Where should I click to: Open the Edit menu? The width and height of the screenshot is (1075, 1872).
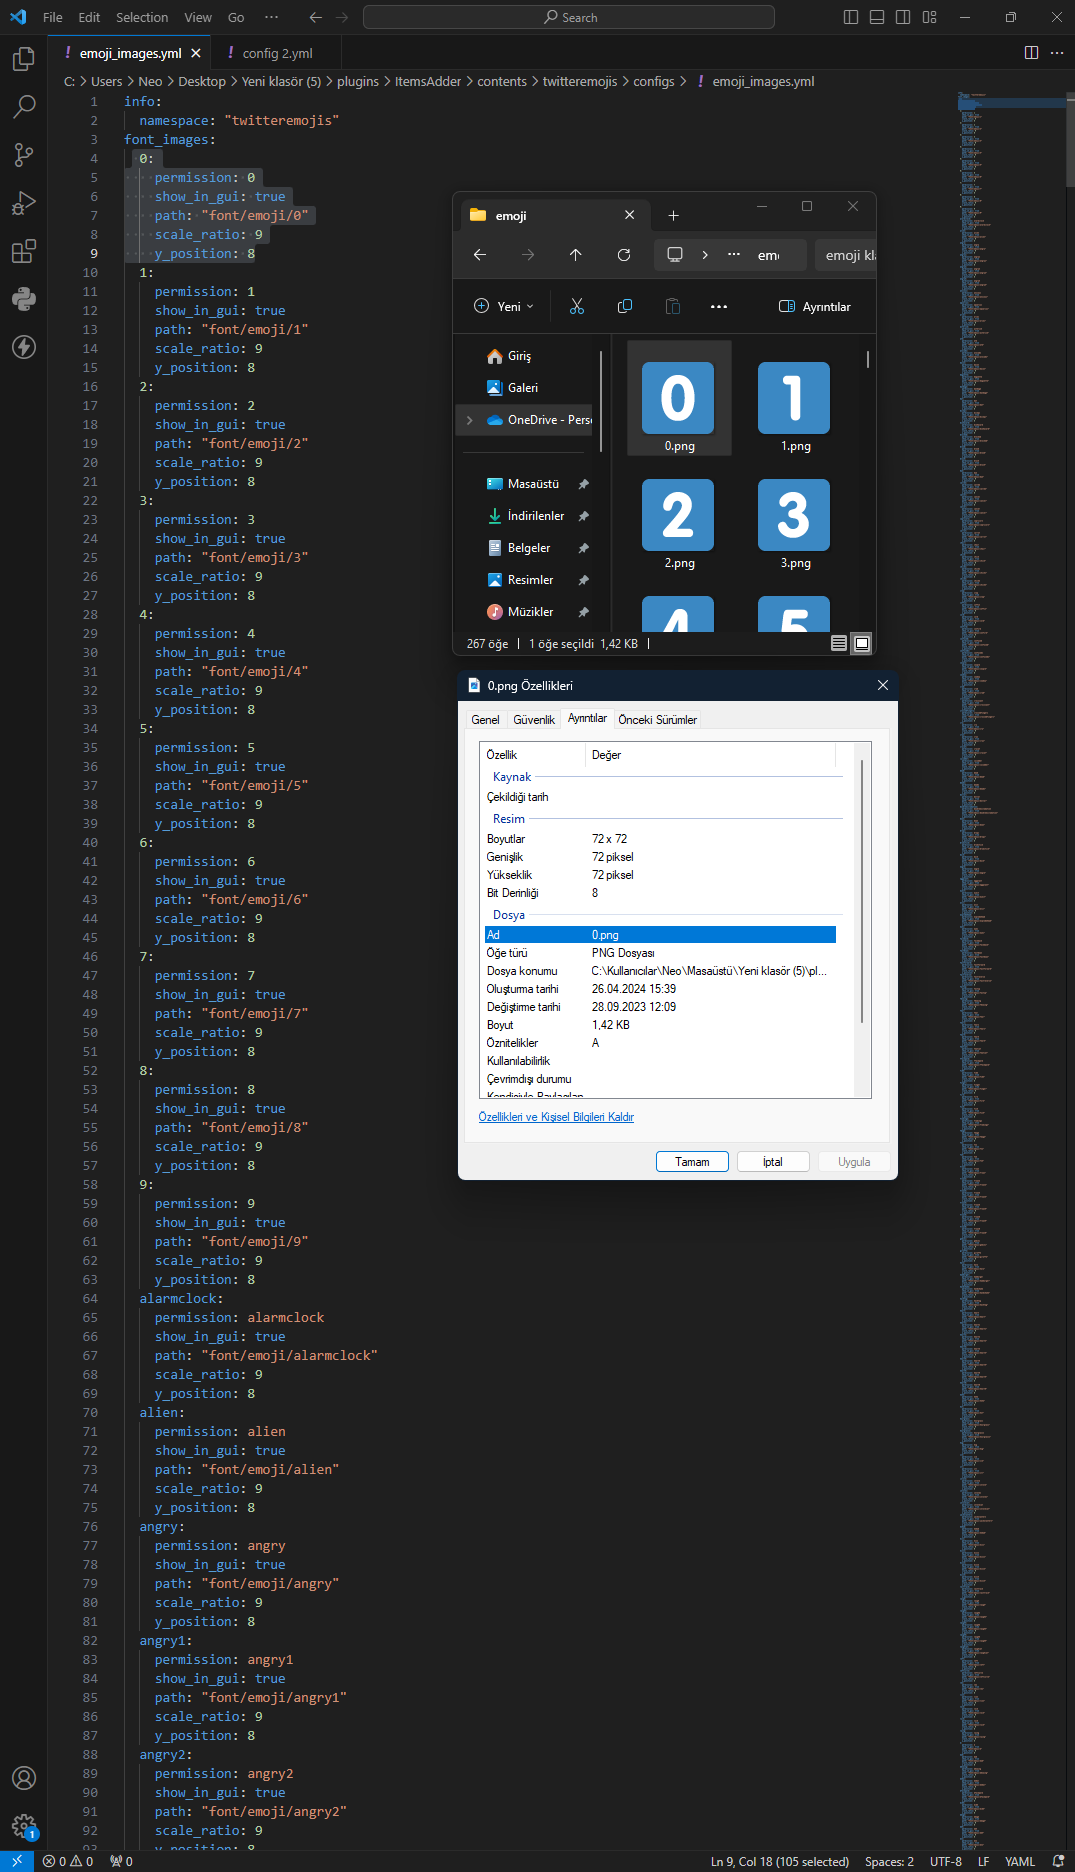[89, 17]
